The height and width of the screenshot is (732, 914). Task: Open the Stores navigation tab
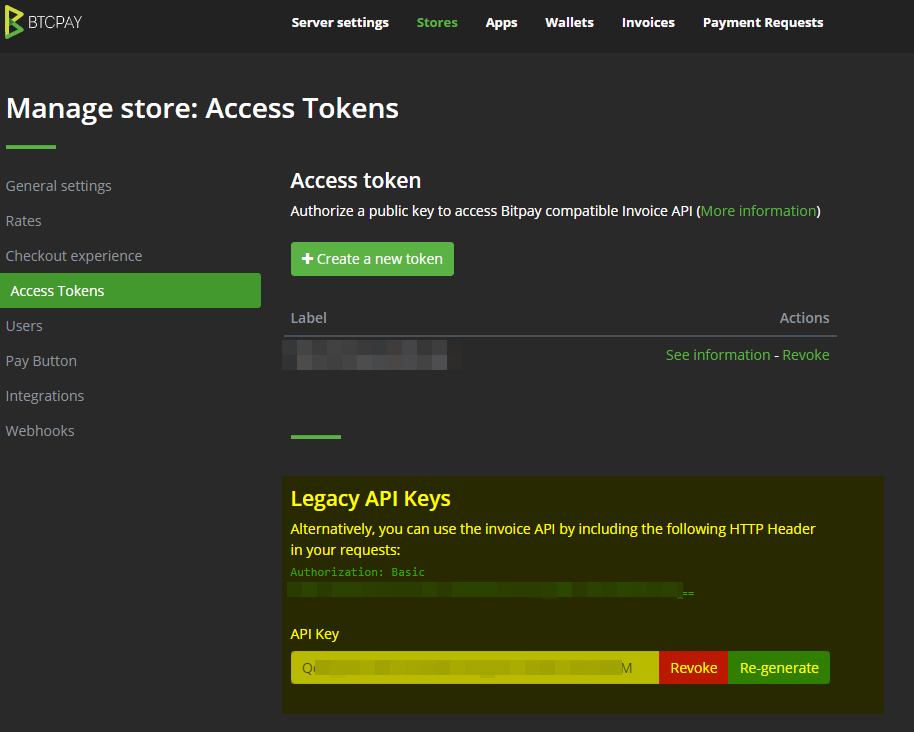pos(437,22)
